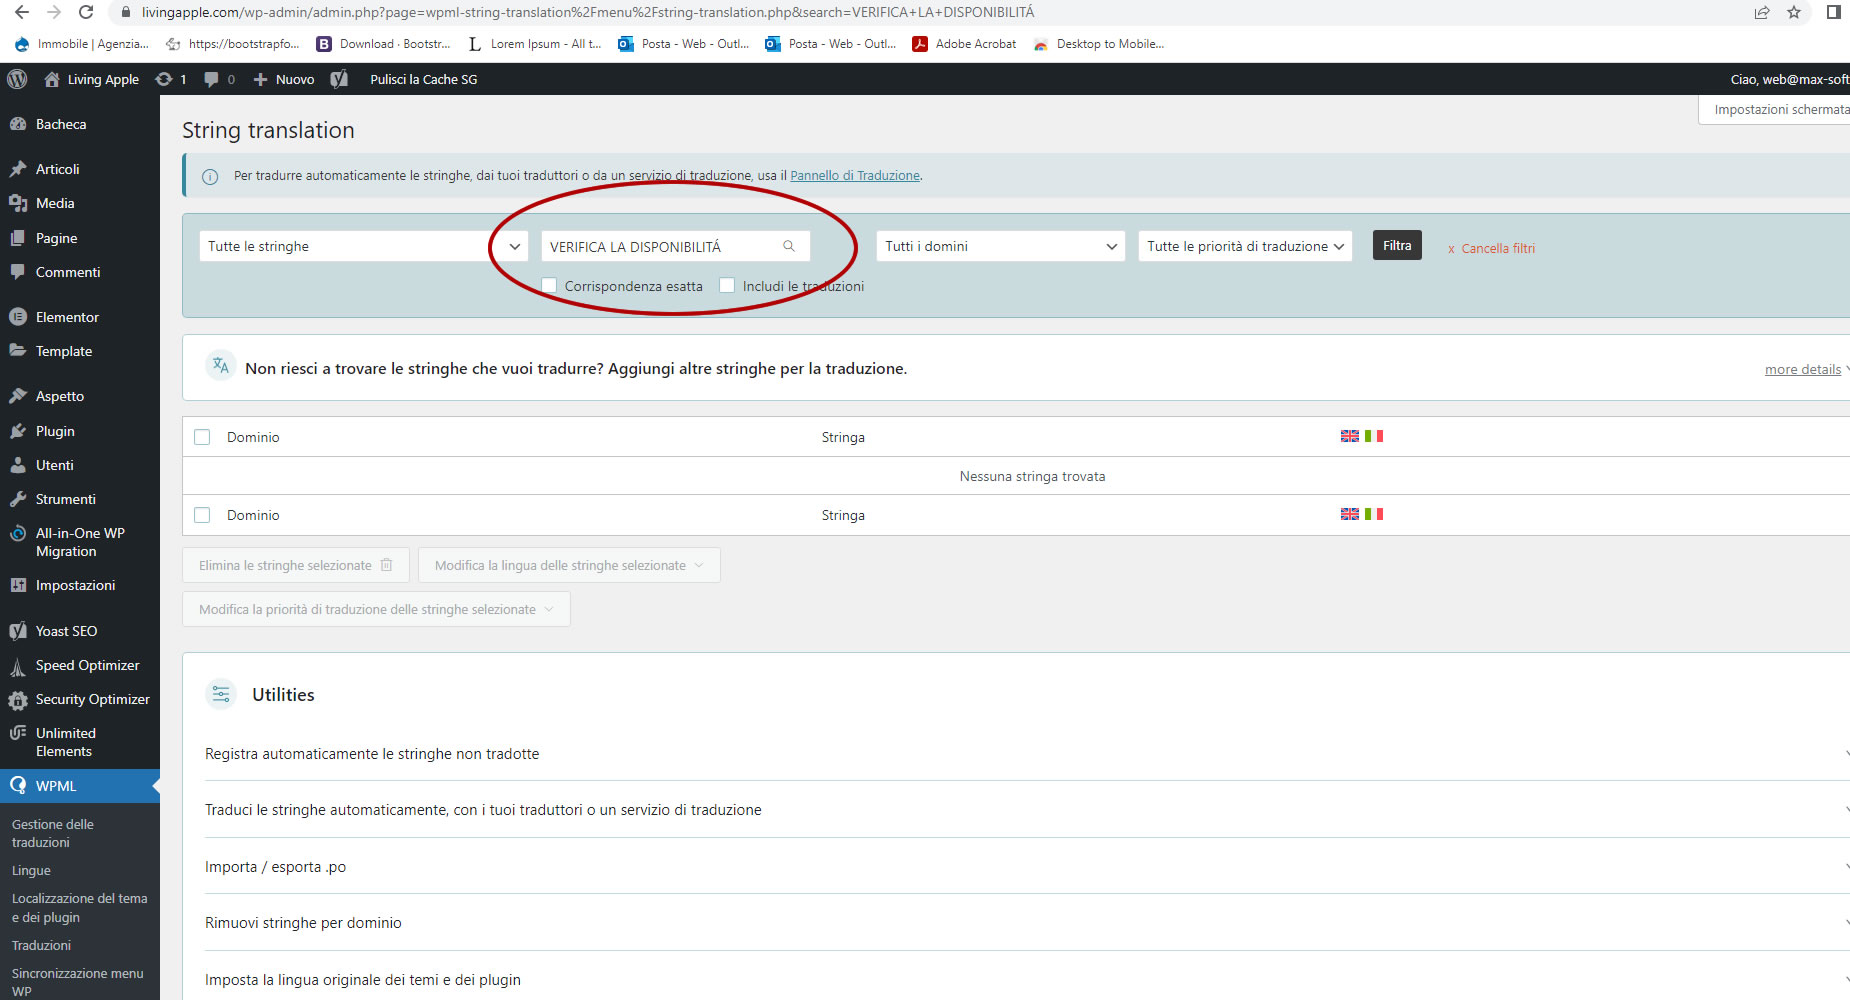Image resolution: width=1850 pixels, height=1000 pixels.
Task: Follow the Pannello di Traduzione link
Action: [854, 176]
